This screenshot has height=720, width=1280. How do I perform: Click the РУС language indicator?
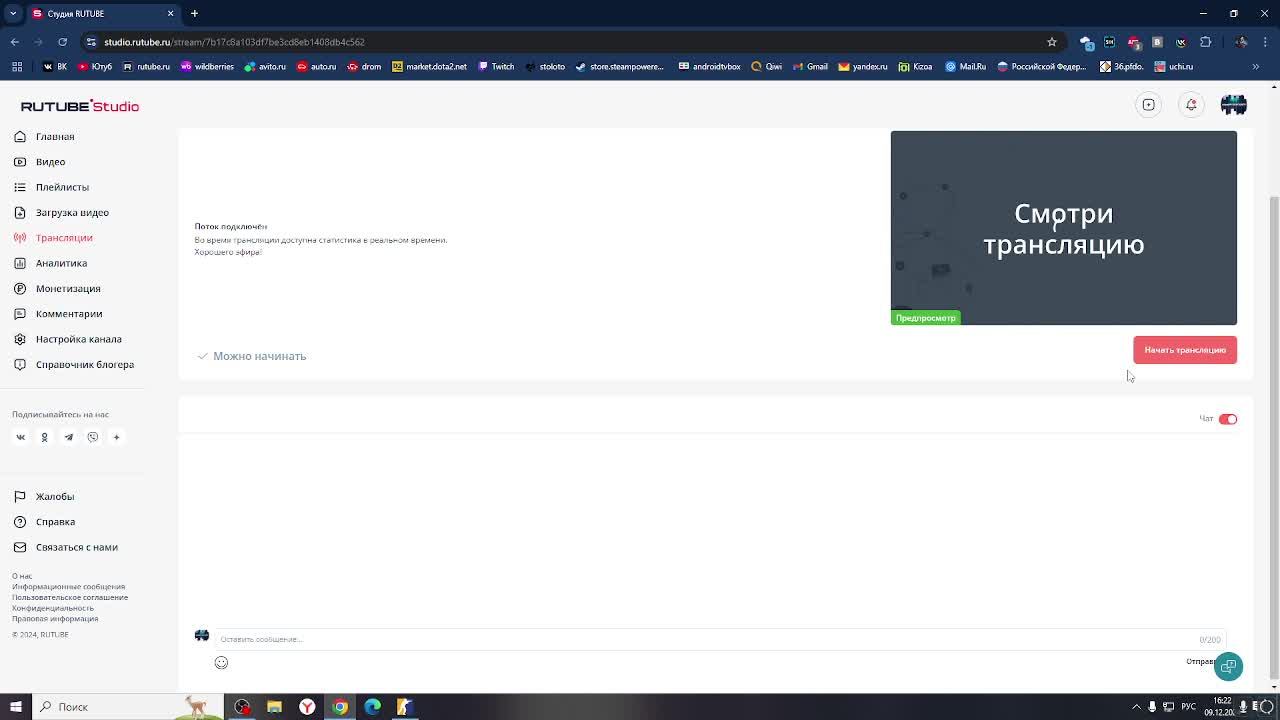point(1189,707)
